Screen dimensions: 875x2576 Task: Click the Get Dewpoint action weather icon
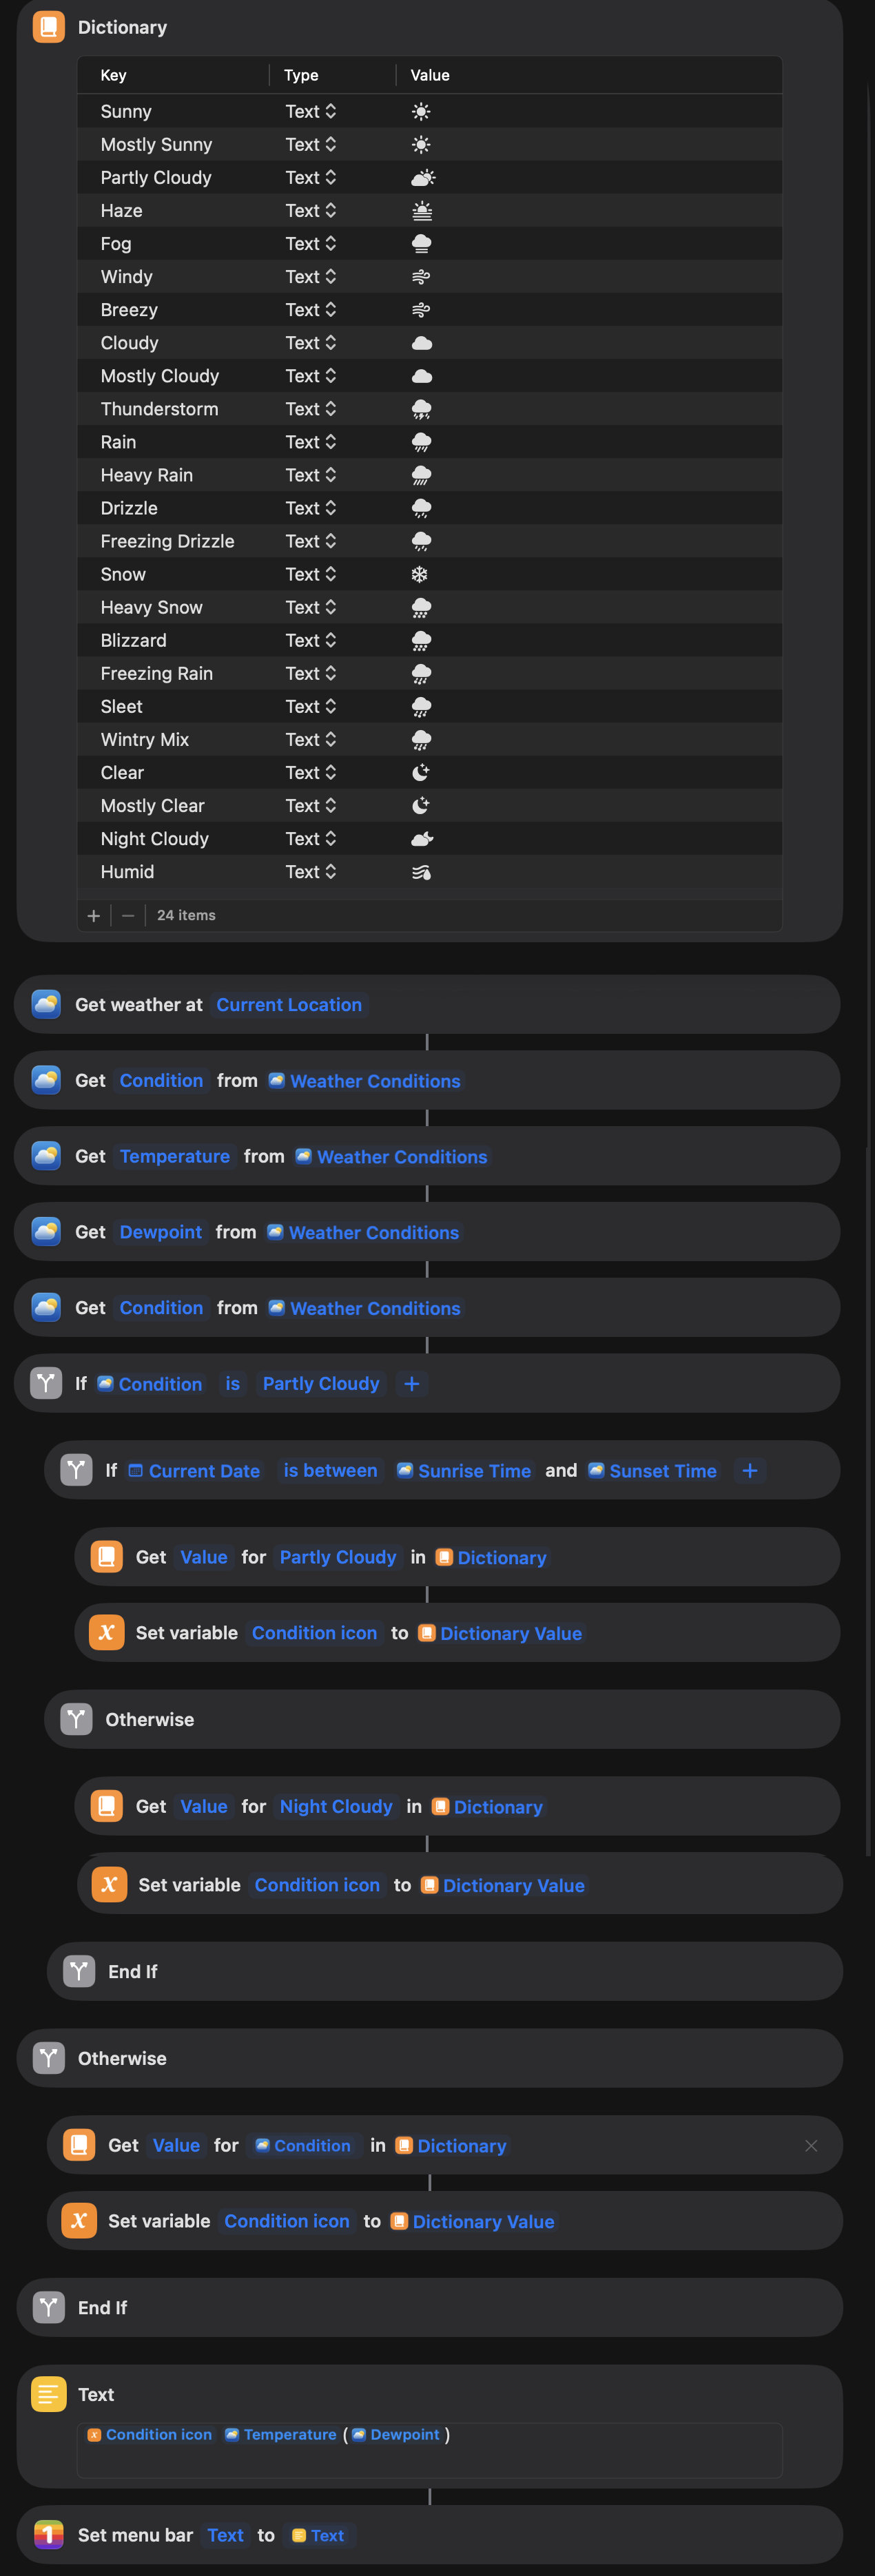coord(46,1231)
